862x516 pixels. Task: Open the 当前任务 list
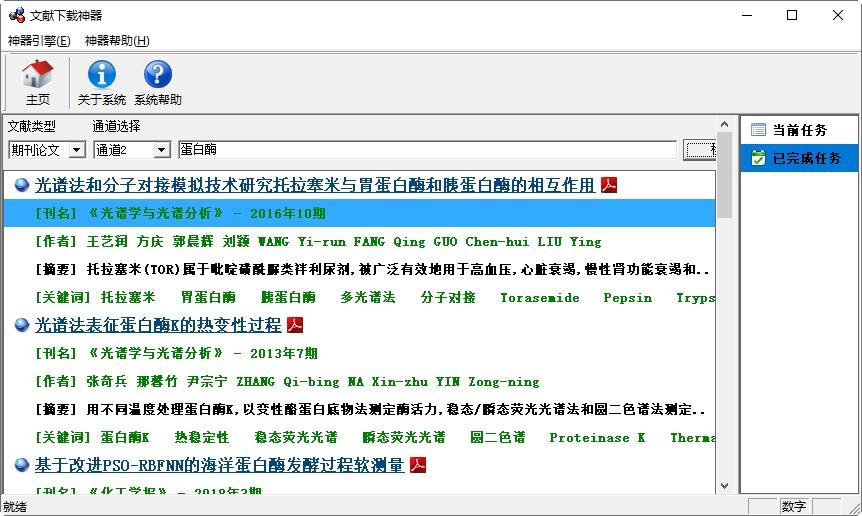799,130
